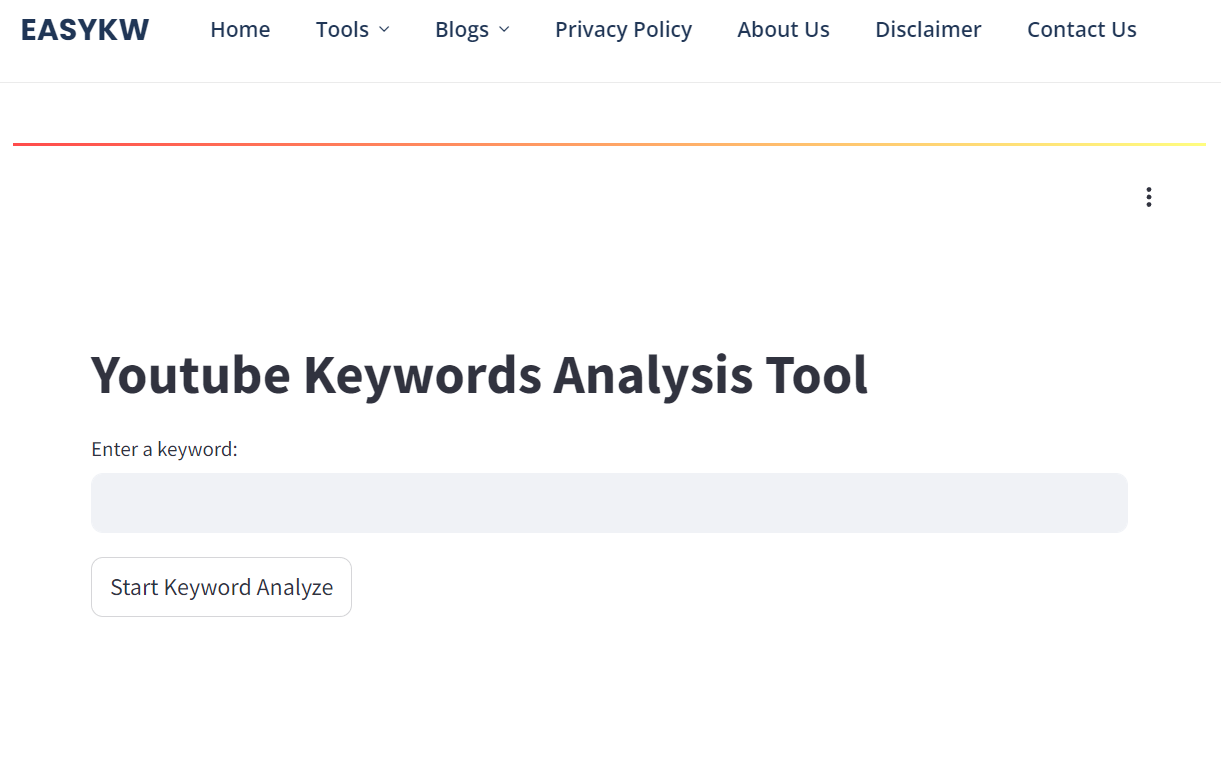Viewport: 1221px width, 763px height.
Task: Open the About Us page
Action: 783,30
